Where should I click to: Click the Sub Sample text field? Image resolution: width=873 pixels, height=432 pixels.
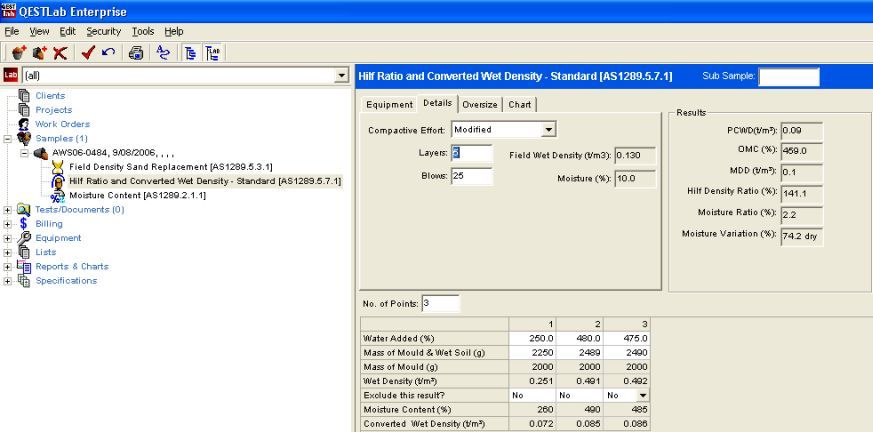[788, 77]
